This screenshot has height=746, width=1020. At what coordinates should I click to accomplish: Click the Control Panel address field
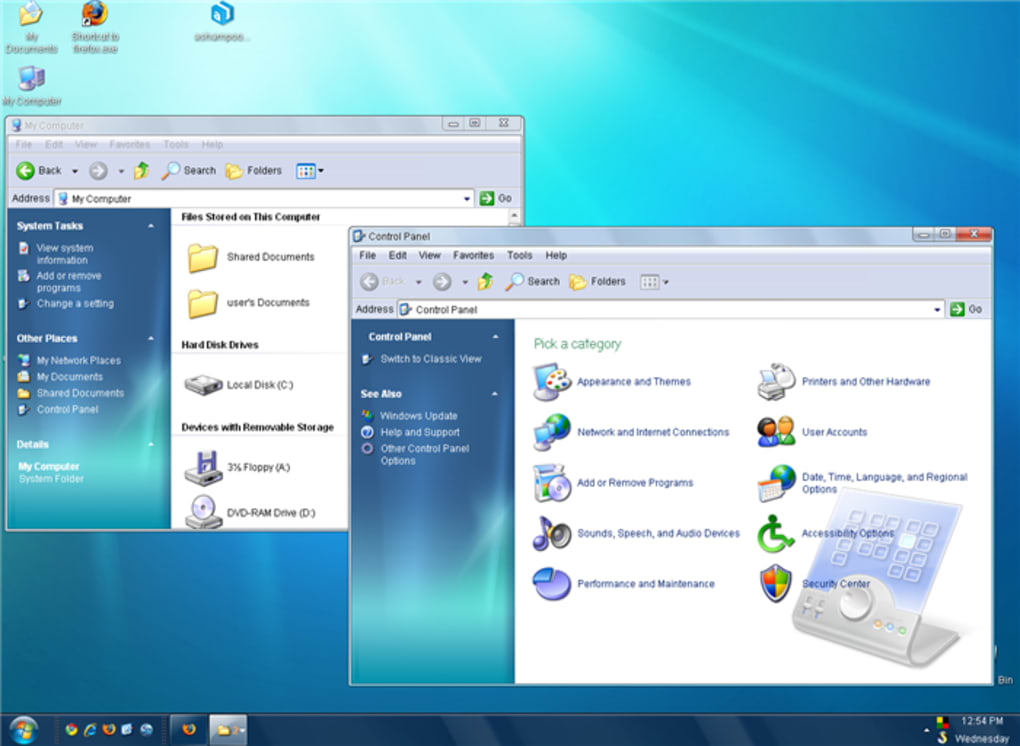[x=671, y=310]
